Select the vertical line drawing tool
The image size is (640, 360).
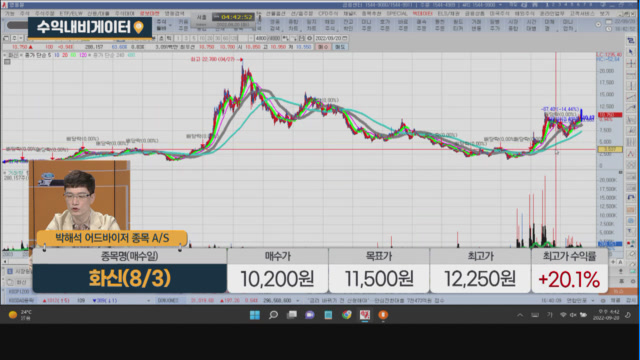(631, 86)
